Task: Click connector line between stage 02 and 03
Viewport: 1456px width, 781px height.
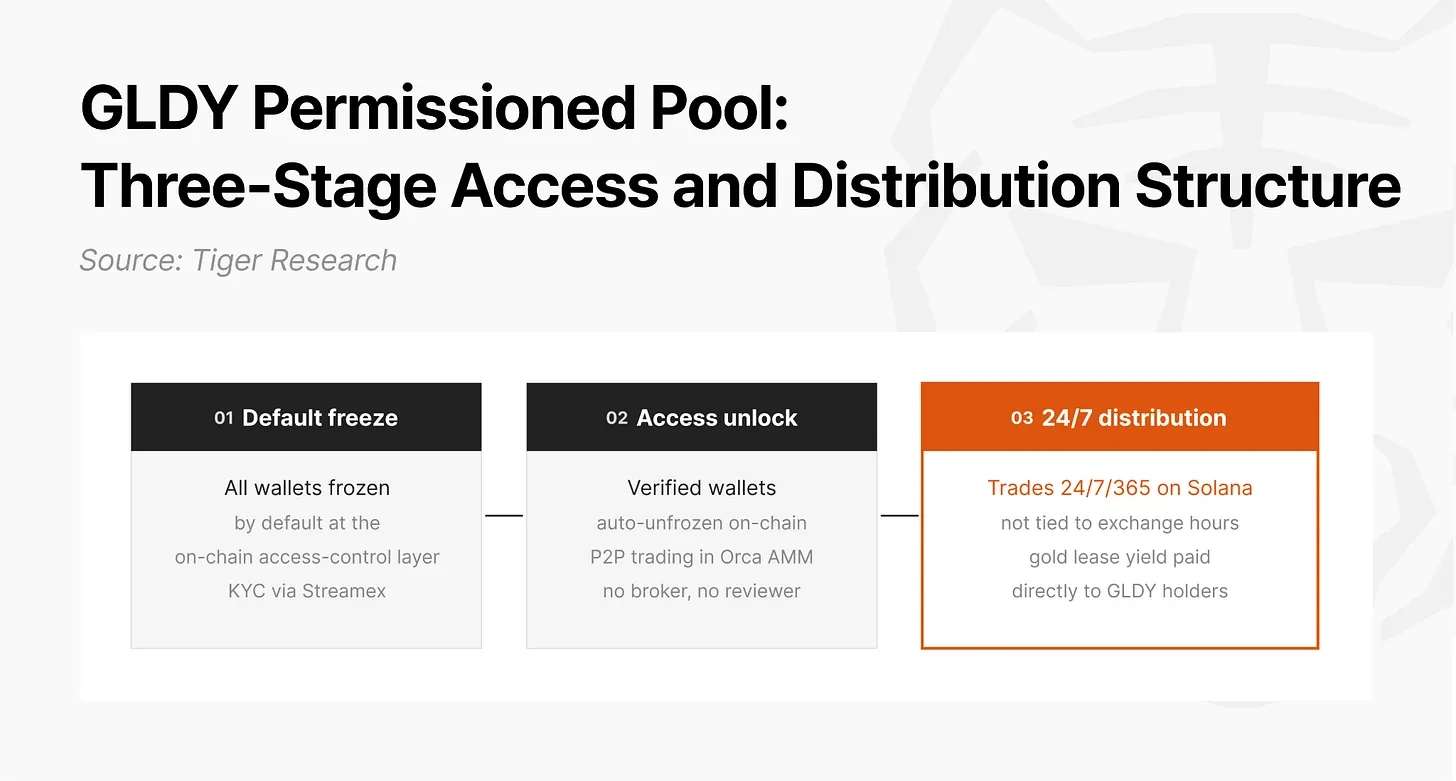Action: [x=900, y=515]
